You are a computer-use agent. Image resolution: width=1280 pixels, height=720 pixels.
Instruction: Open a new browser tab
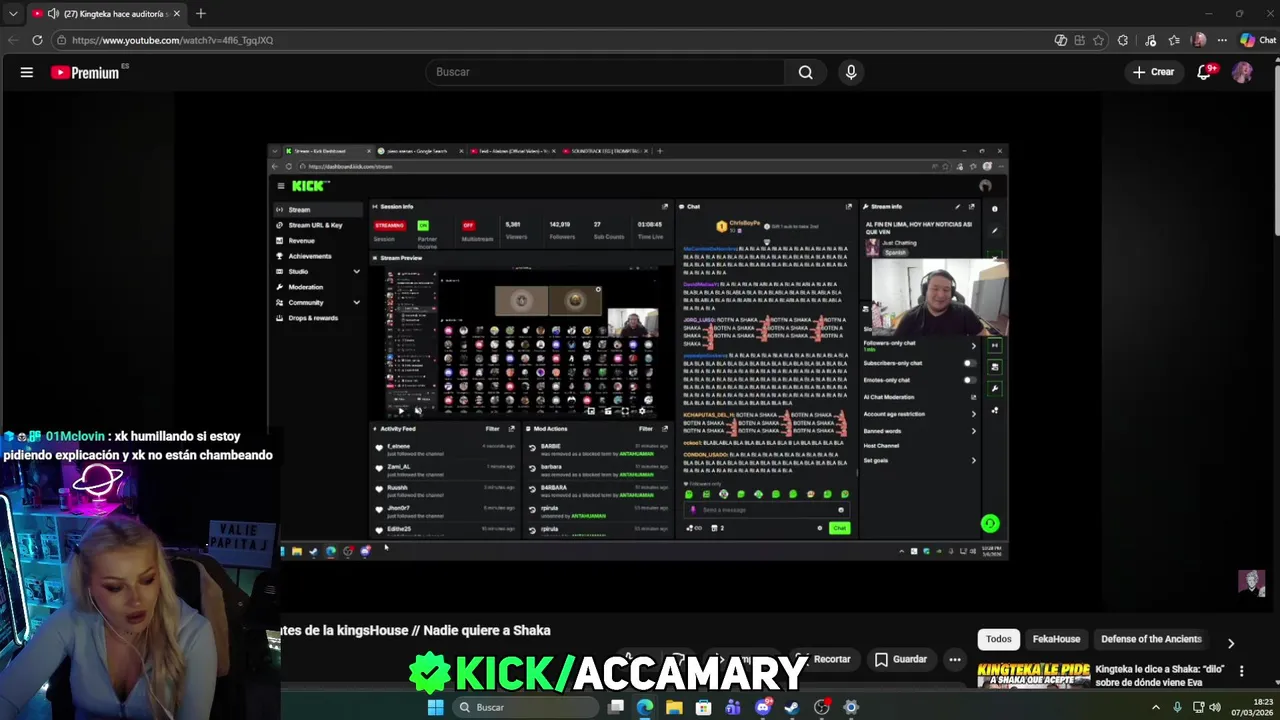(201, 14)
